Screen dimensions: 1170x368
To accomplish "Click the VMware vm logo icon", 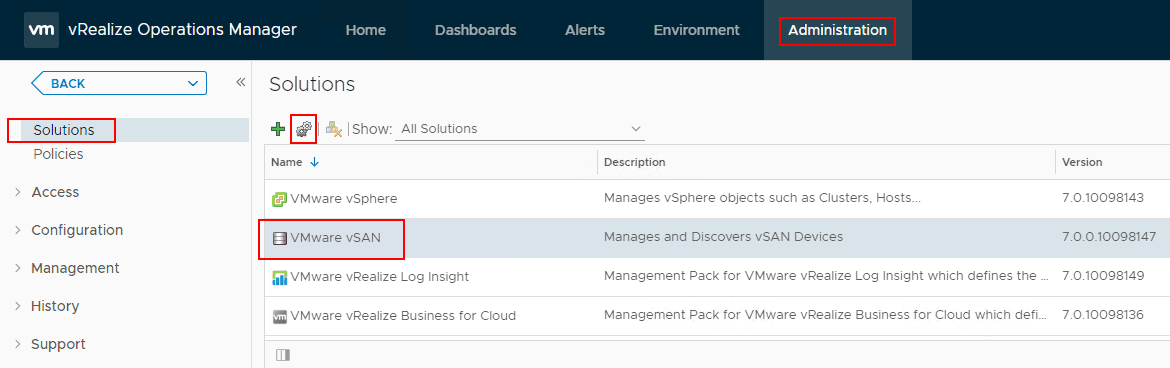I will click(x=41, y=30).
